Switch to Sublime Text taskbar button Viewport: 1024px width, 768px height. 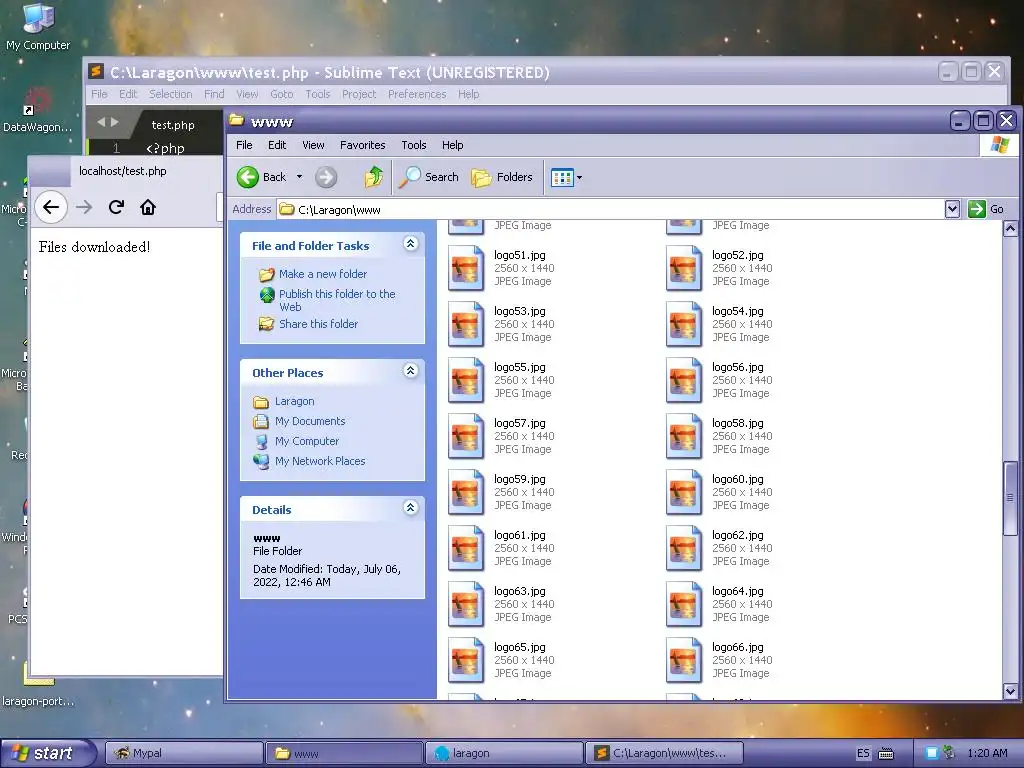(665, 753)
